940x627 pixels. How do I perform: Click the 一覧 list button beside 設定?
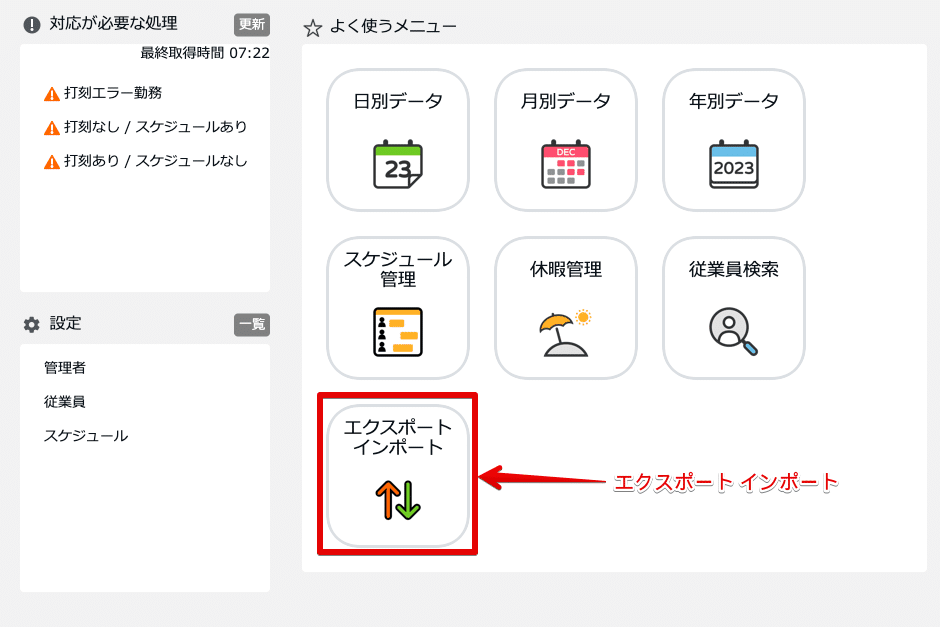(x=252, y=324)
